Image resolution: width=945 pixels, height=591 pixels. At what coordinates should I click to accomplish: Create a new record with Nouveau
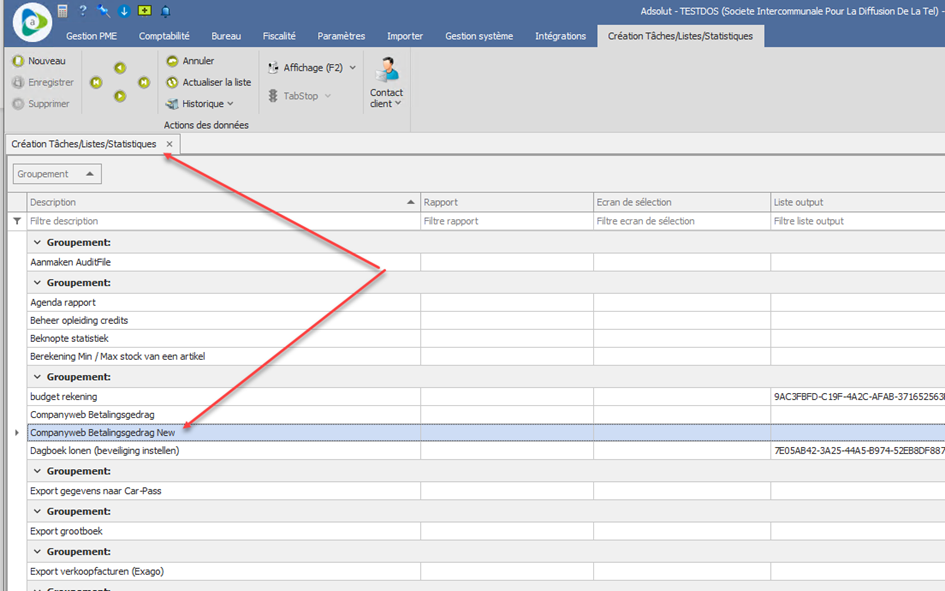click(39, 61)
